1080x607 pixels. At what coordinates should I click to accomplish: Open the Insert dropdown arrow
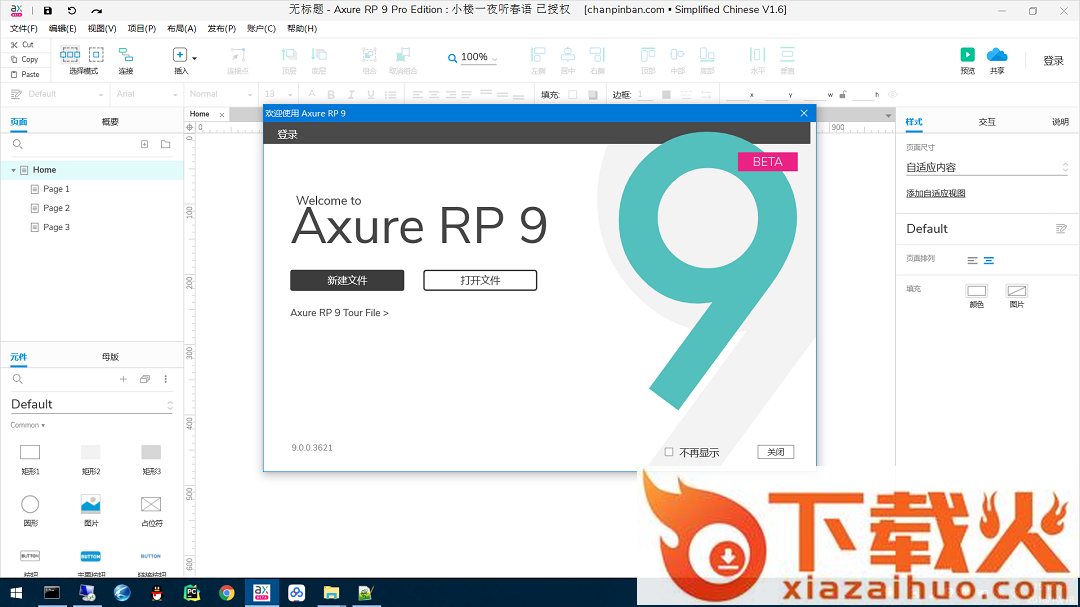194,58
